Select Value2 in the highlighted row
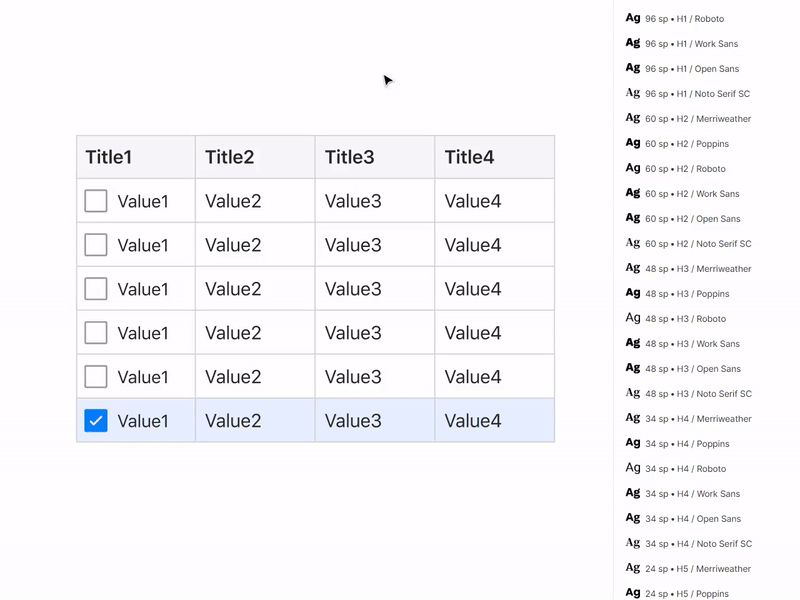The image size is (800, 600). (233, 421)
